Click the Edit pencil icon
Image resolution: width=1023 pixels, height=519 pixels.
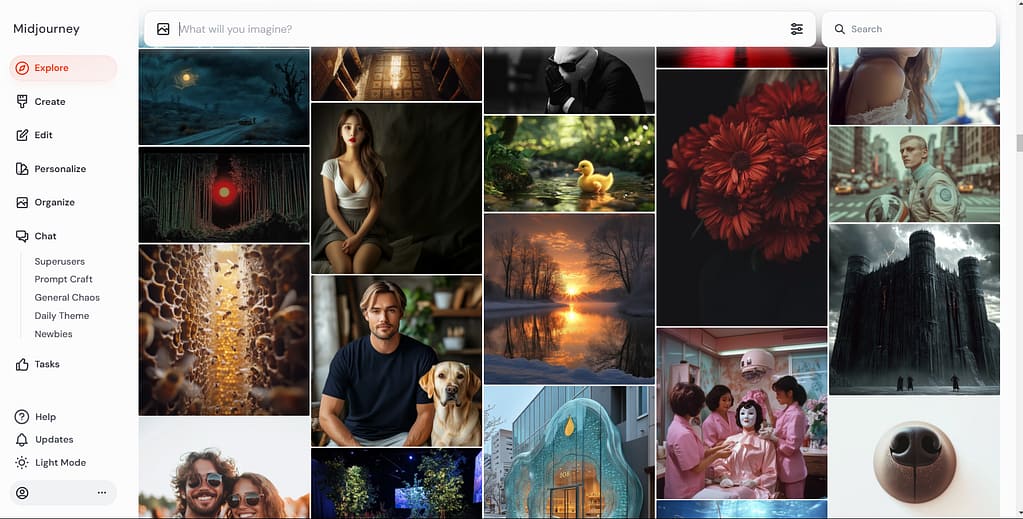[22, 135]
